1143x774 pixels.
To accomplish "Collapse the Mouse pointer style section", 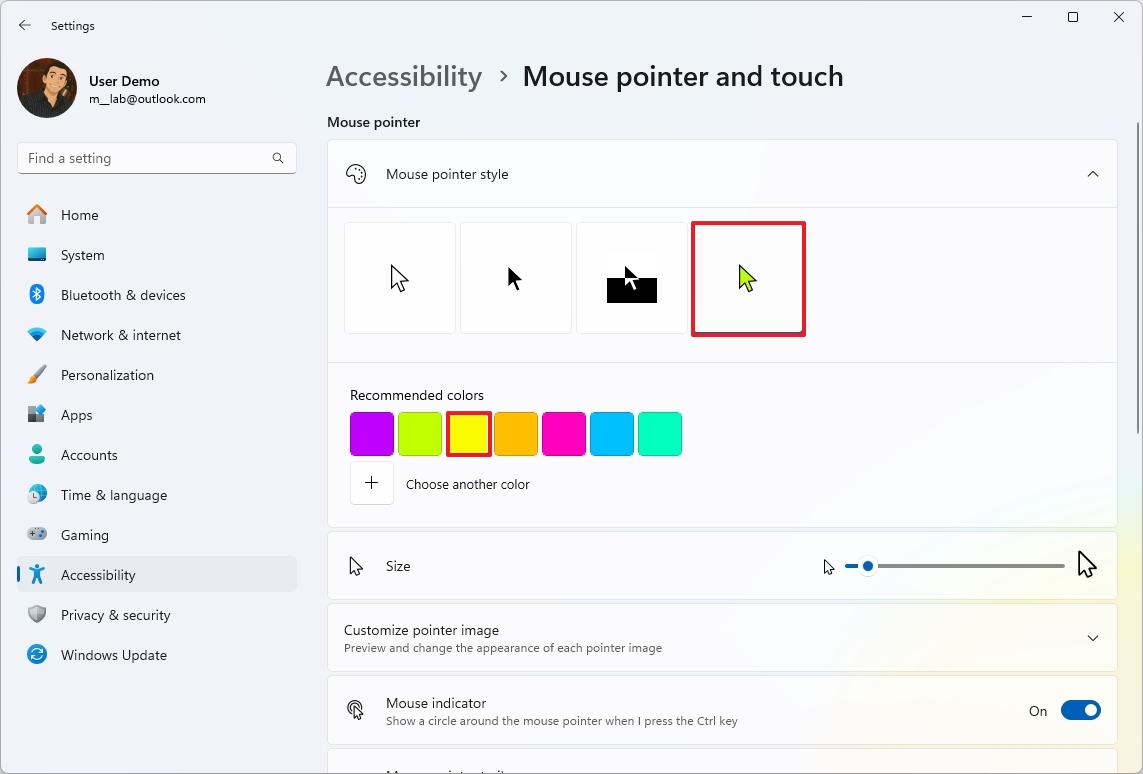I will (x=1092, y=174).
